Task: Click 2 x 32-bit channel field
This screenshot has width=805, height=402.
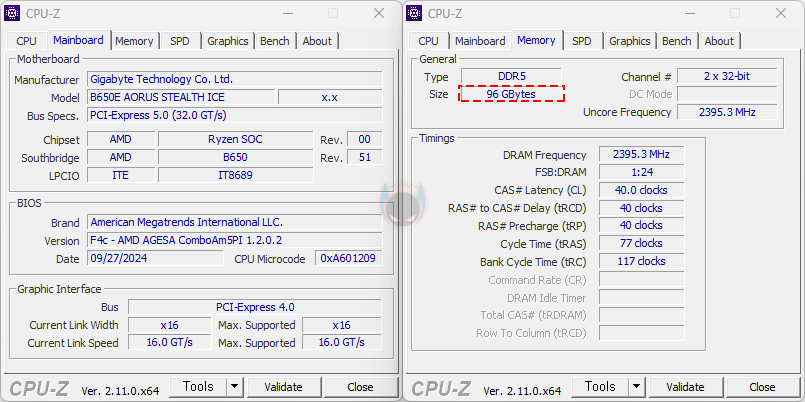Action: [x=727, y=76]
